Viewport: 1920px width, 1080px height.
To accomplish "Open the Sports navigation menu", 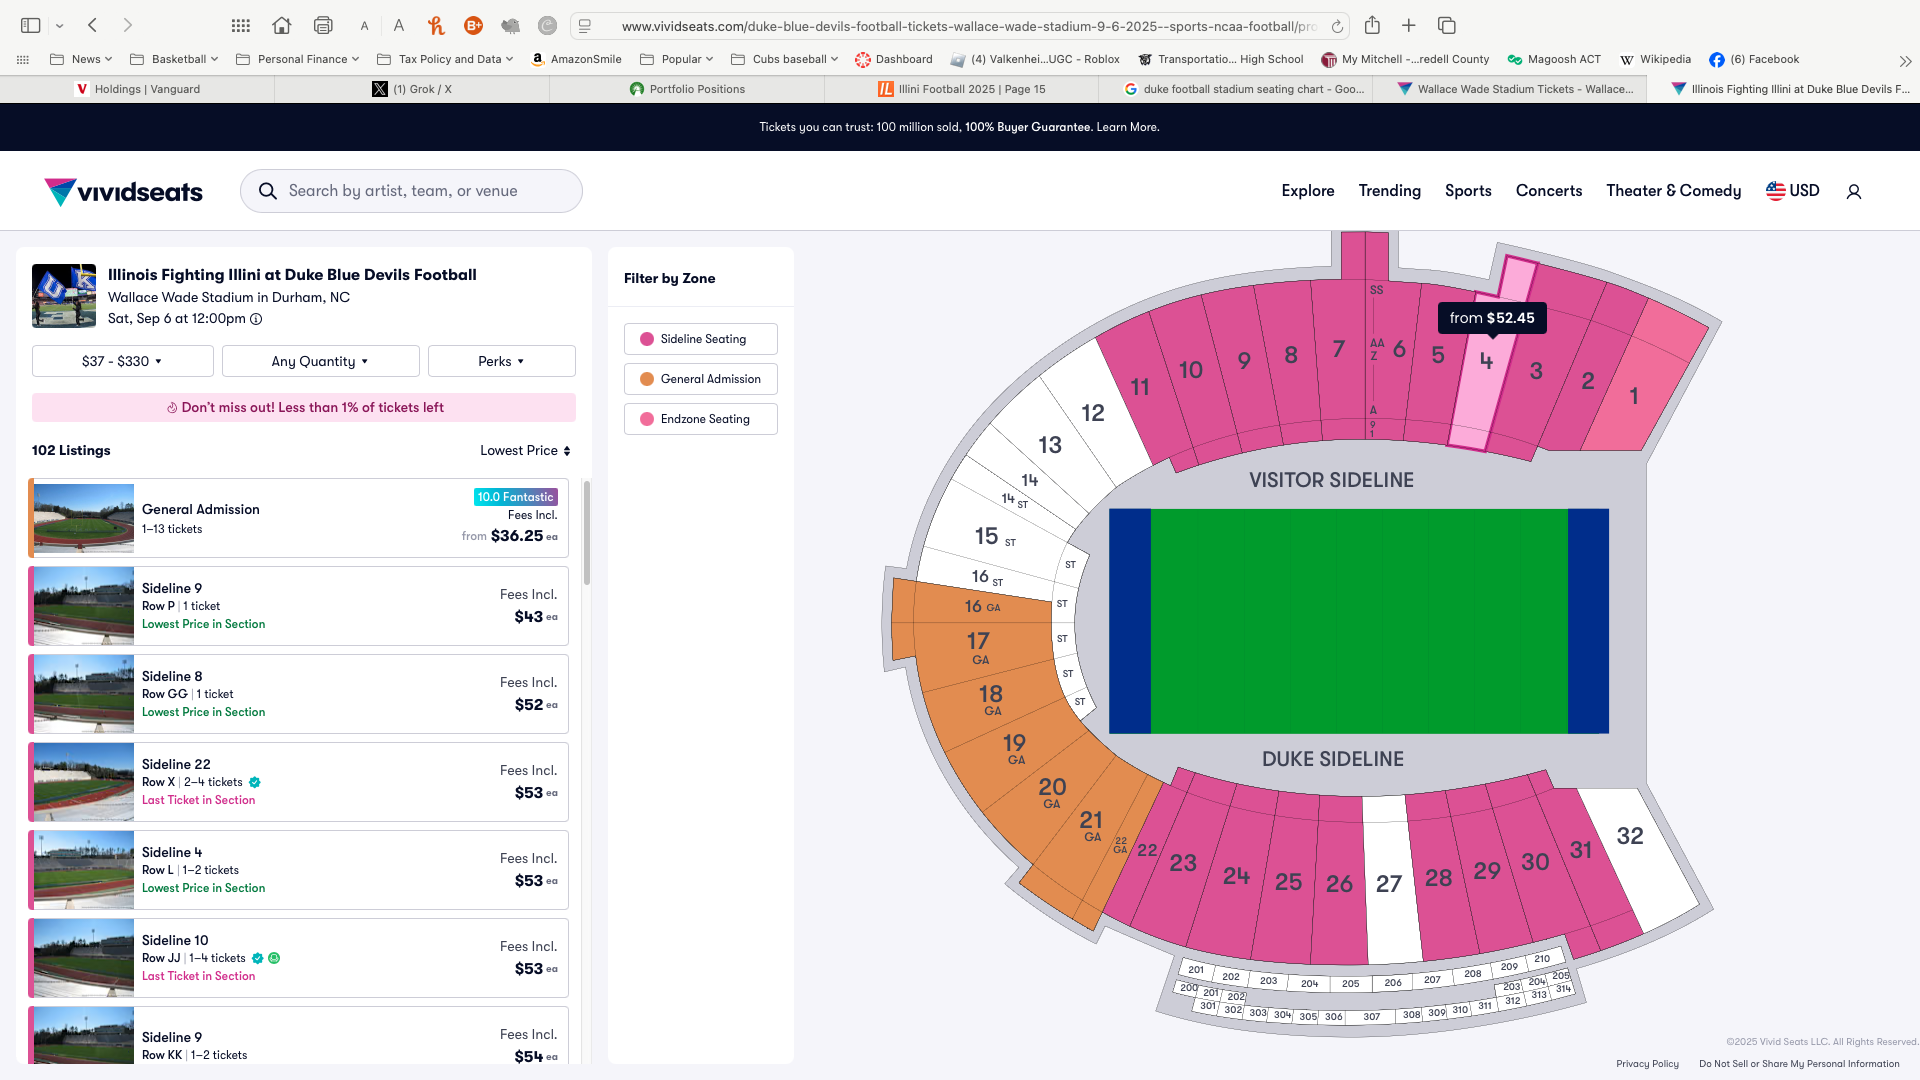I will (1467, 191).
